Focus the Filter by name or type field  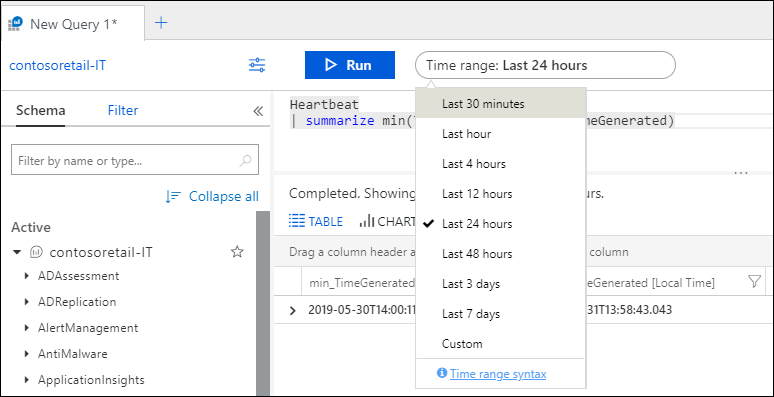pyautogui.click(x=135, y=159)
